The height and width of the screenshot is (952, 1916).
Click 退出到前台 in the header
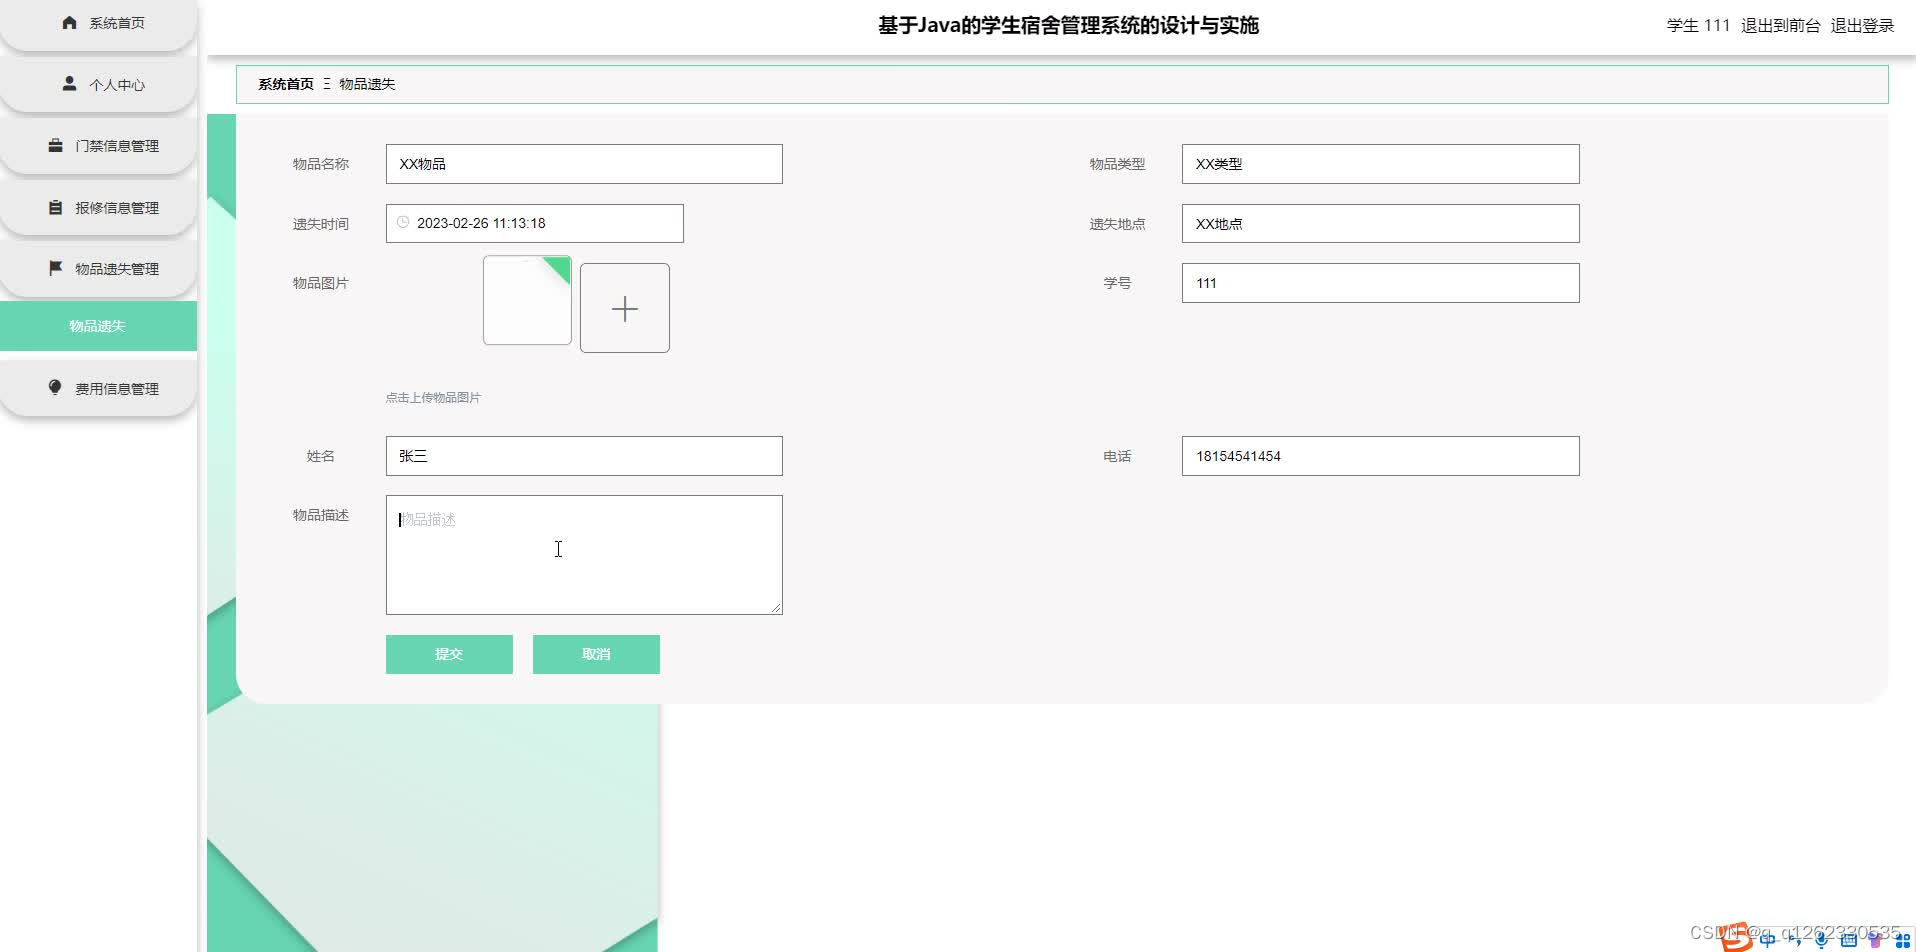point(1780,25)
